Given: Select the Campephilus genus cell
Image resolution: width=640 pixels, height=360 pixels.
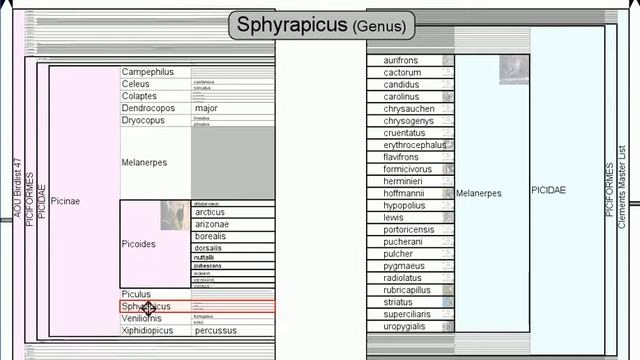Looking at the screenshot, I should [x=156, y=72].
